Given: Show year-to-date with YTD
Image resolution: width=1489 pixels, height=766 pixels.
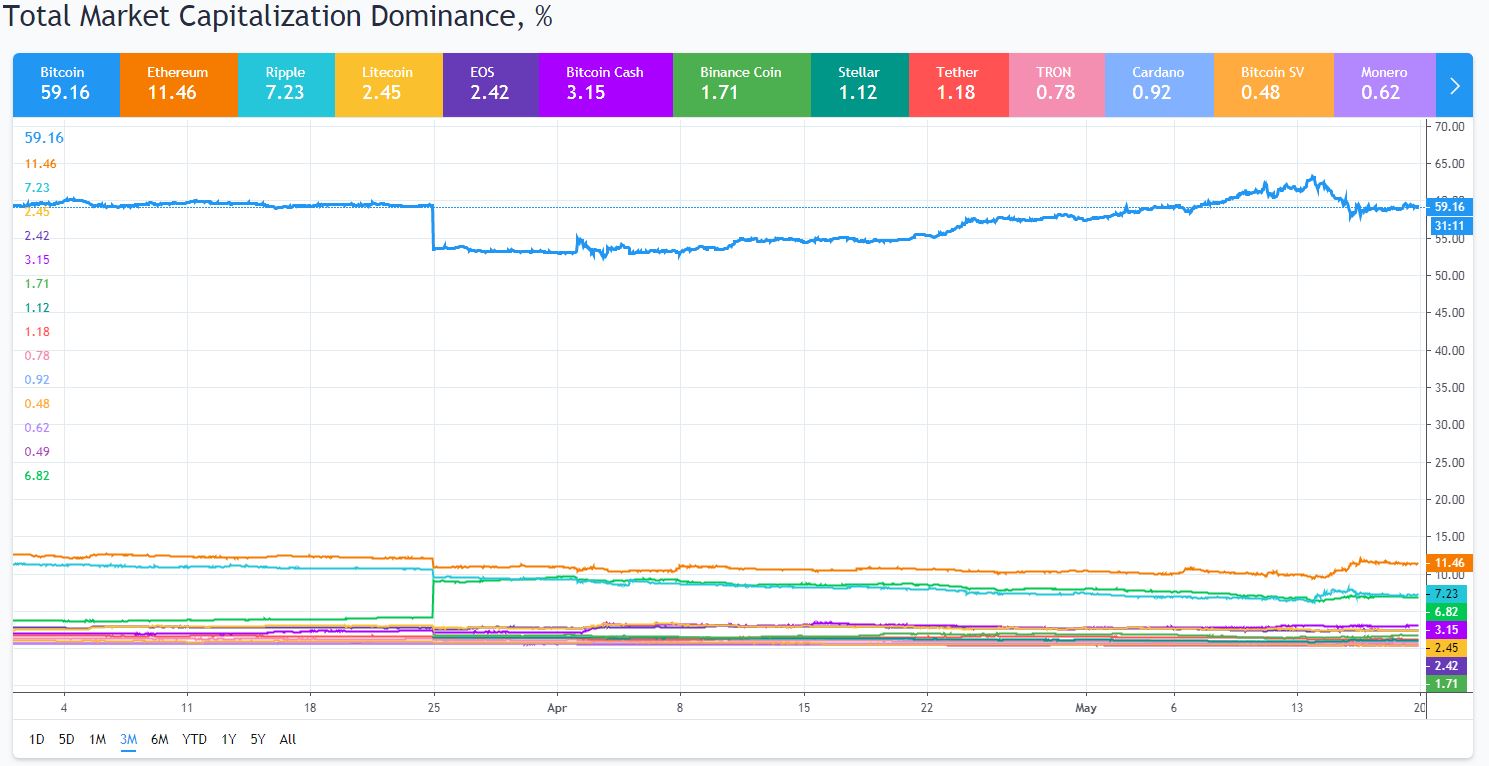Looking at the screenshot, I should [194, 740].
